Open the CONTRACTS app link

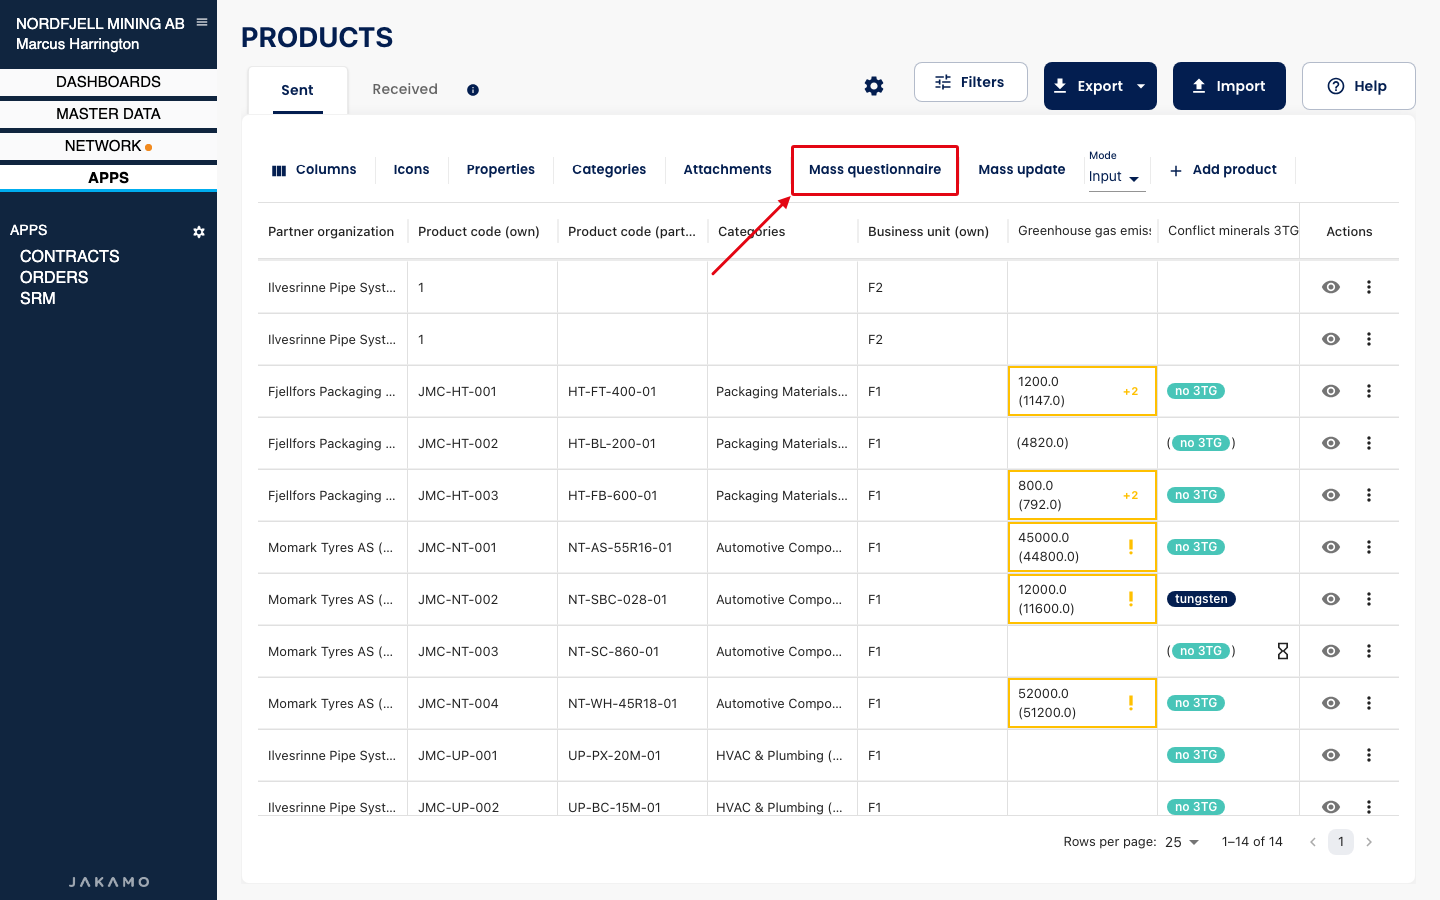click(x=70, y=256)
